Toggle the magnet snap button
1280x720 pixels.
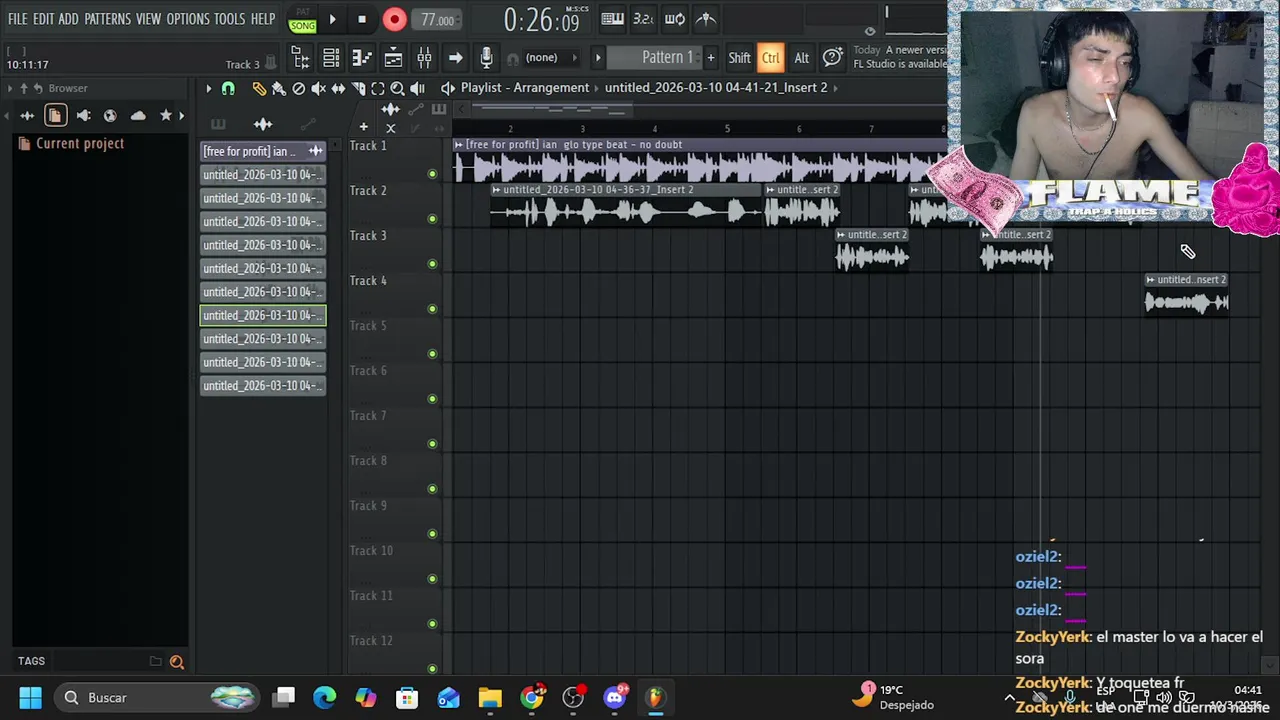[228, 89]
